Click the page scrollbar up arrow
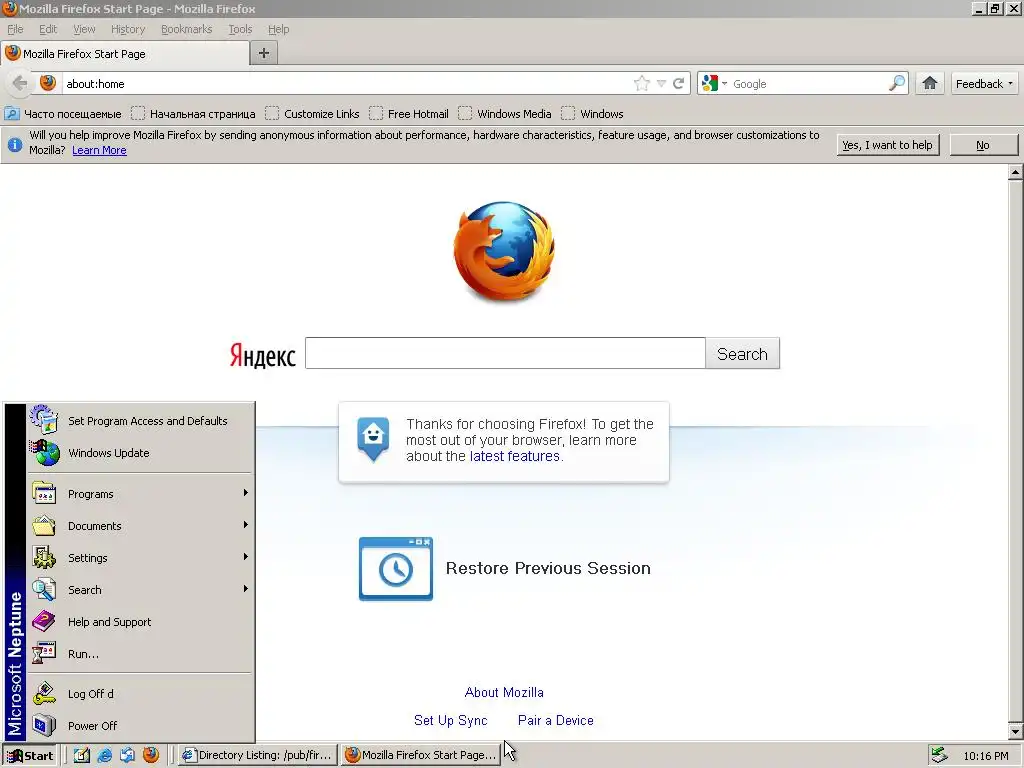Screen dimensions: 1024x768 coord(1016,172)
